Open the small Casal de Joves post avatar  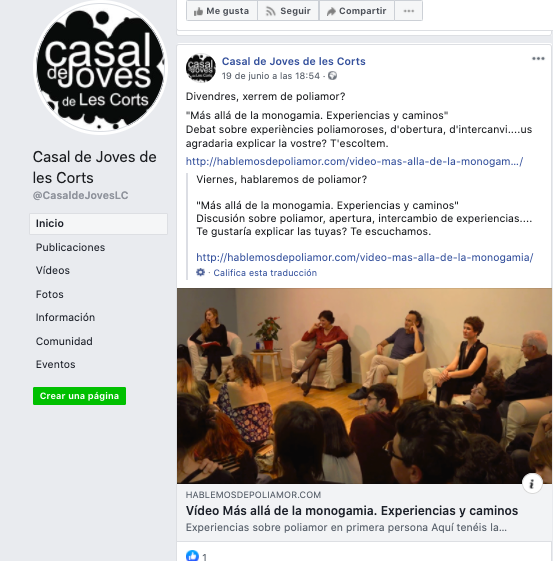(201, 68)
